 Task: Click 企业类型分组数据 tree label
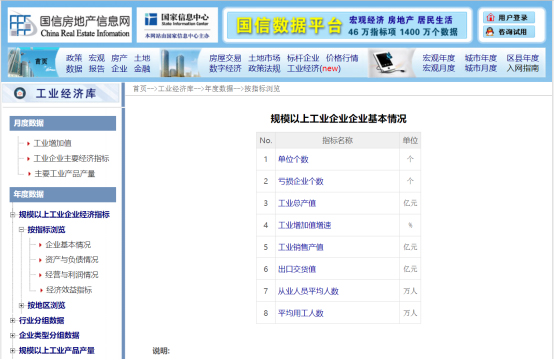tap(49, 335)
